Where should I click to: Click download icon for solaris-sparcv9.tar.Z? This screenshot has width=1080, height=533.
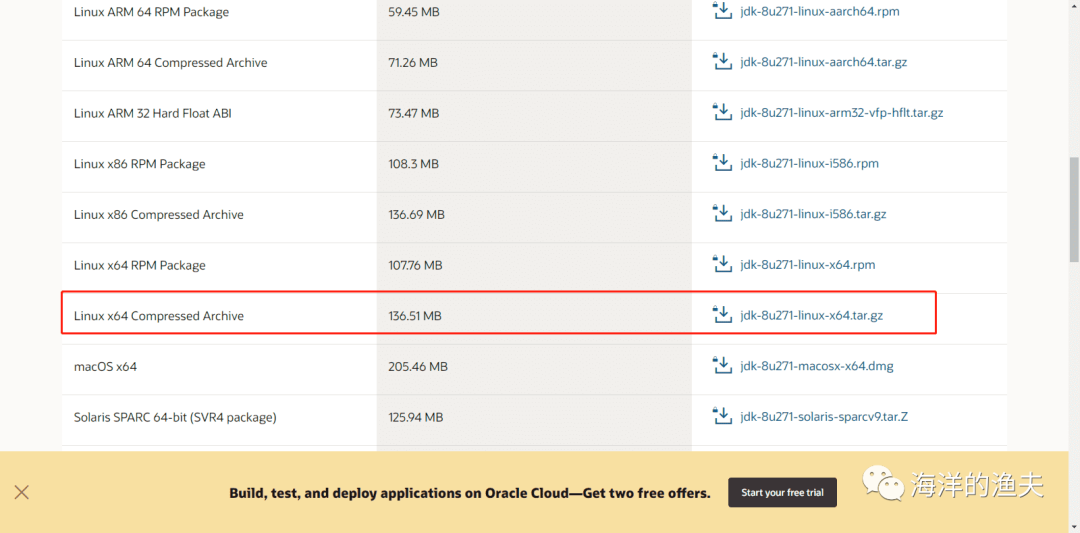coord(722,416)
